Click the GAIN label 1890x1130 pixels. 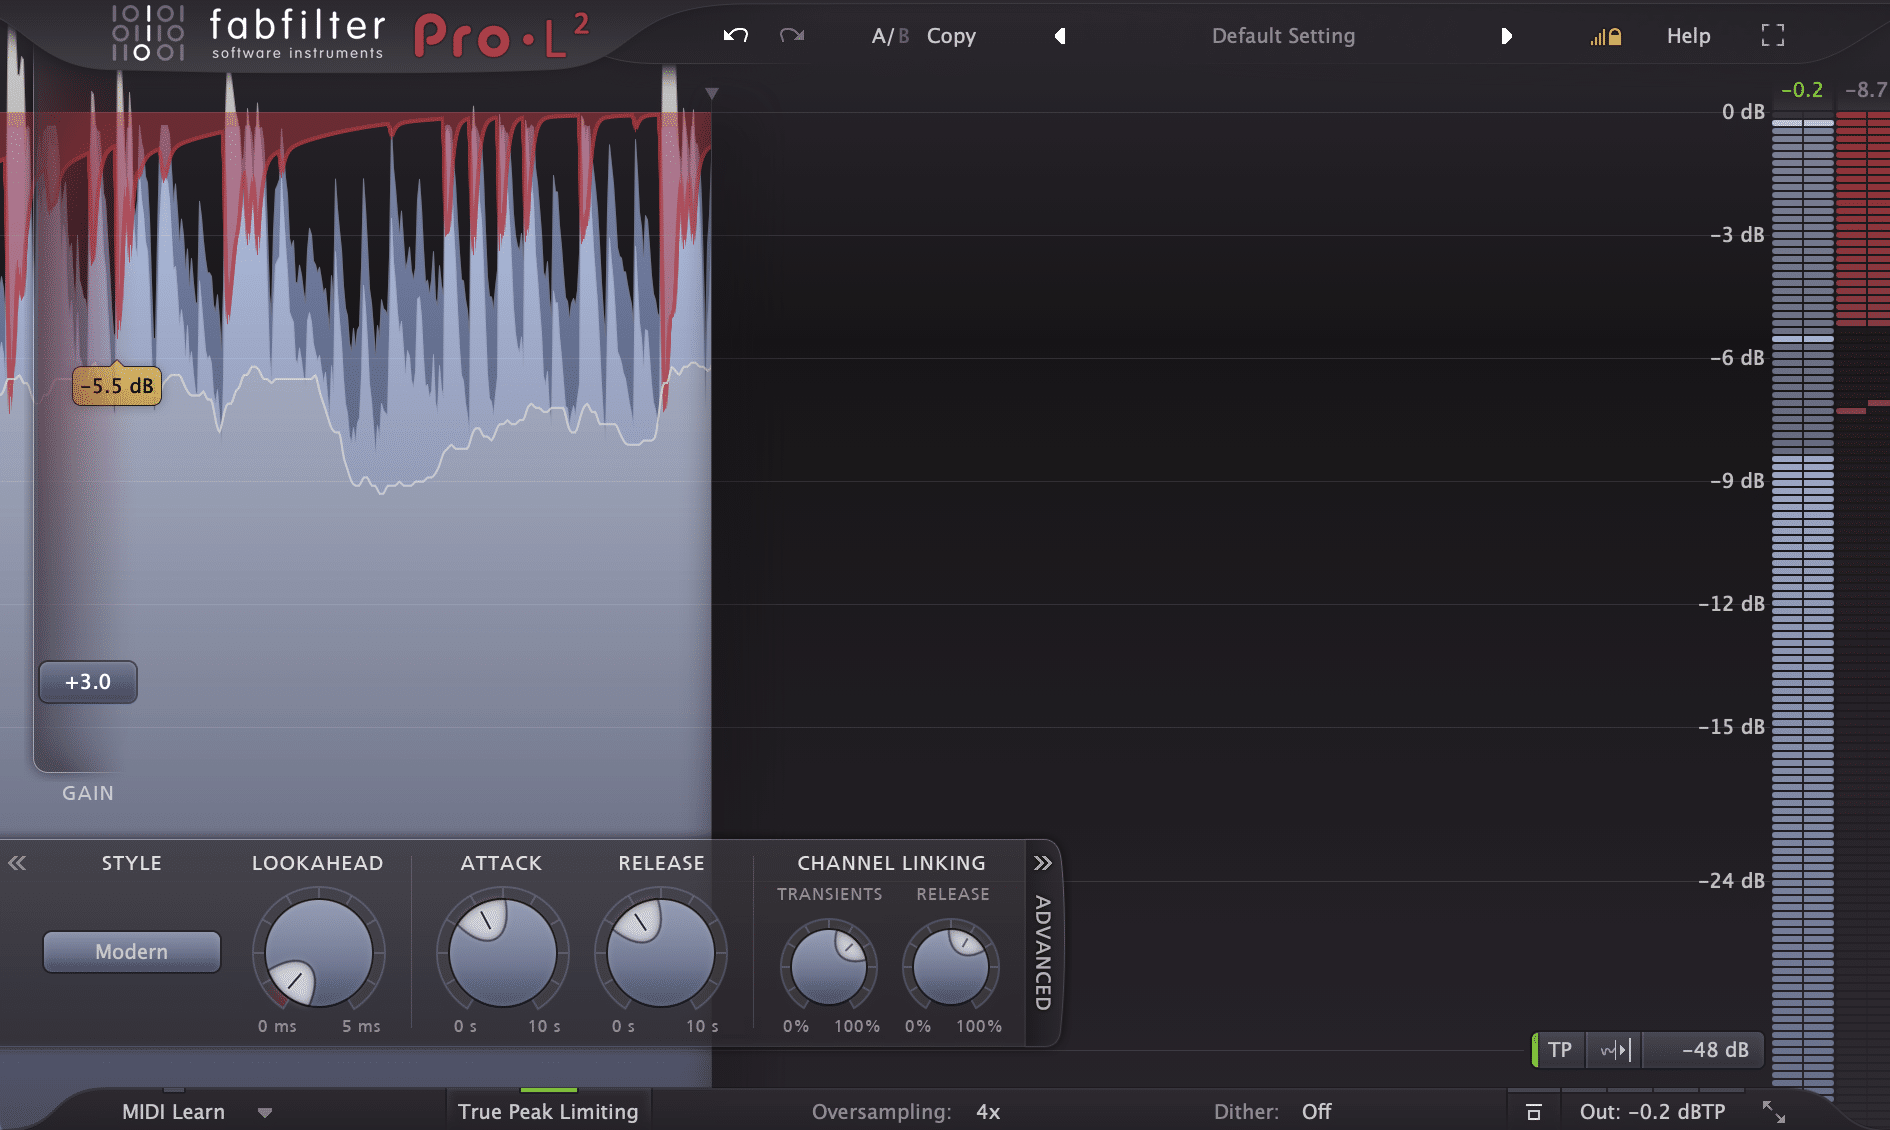tap(88, 793)
